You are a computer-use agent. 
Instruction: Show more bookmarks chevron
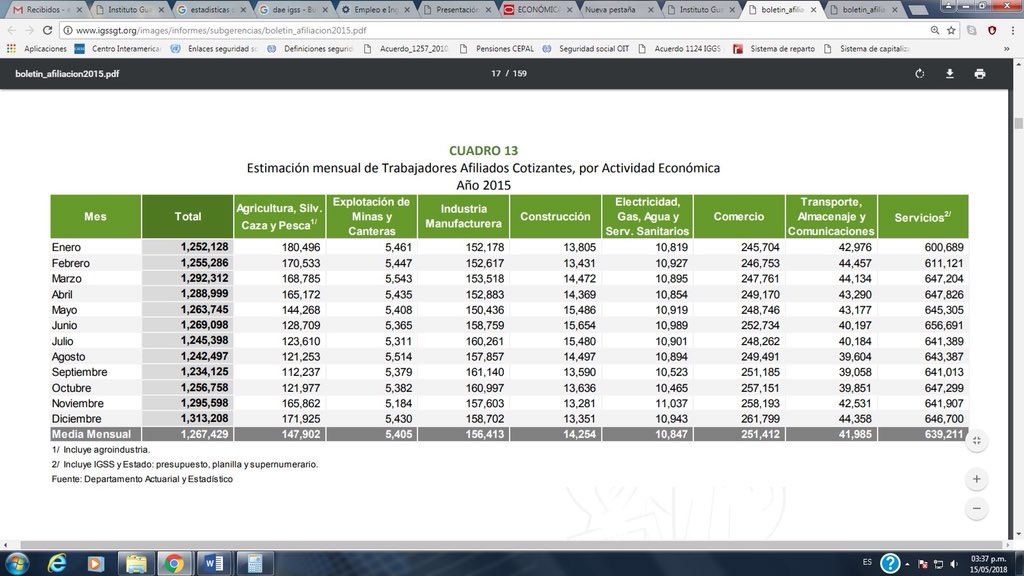coord(1006,48)
